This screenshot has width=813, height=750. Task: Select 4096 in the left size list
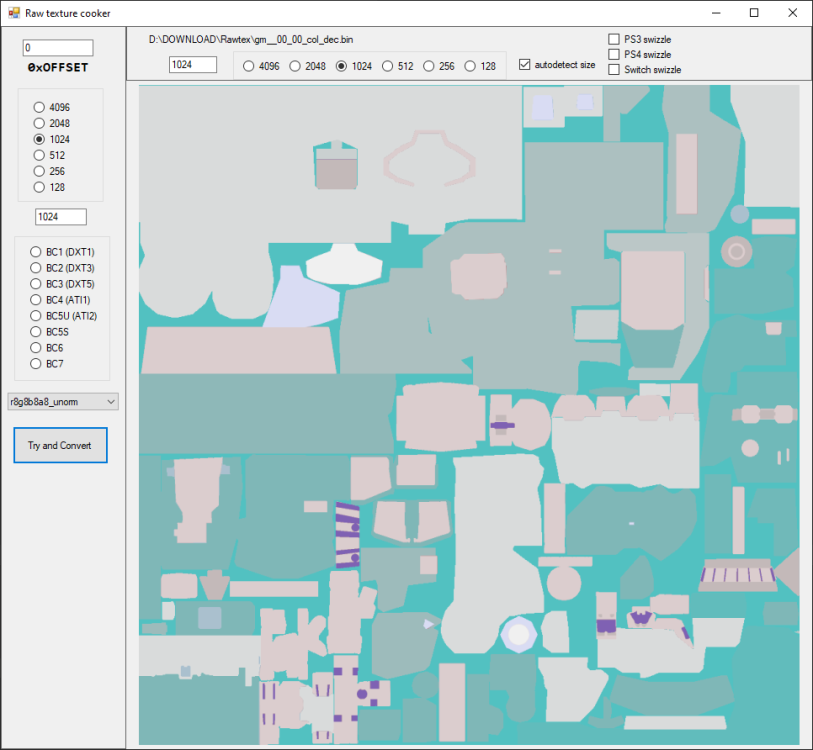tap(39, 107)
